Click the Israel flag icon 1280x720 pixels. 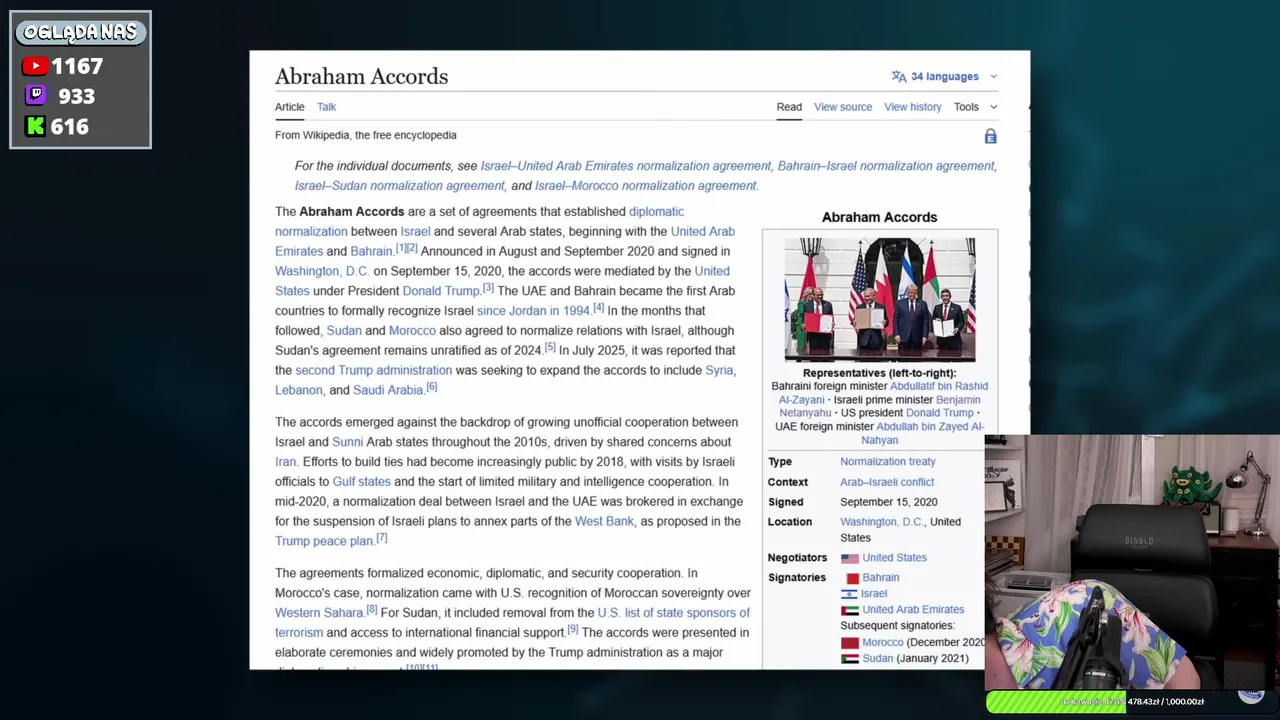pos(850,594)
